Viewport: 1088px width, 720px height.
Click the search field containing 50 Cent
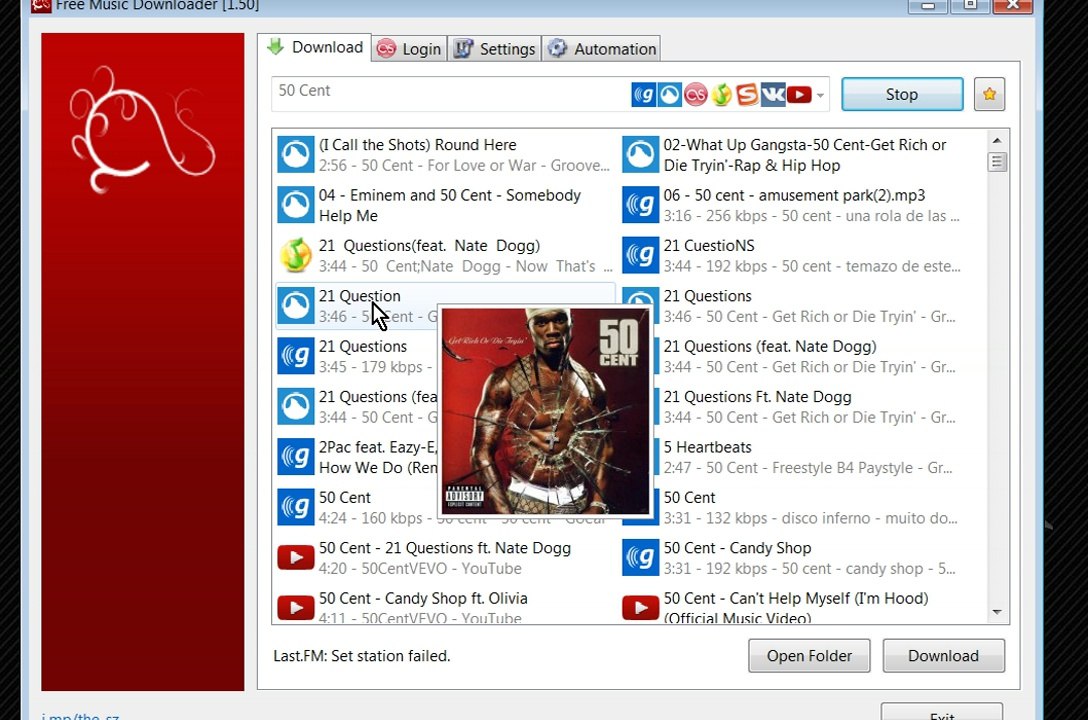451,94
